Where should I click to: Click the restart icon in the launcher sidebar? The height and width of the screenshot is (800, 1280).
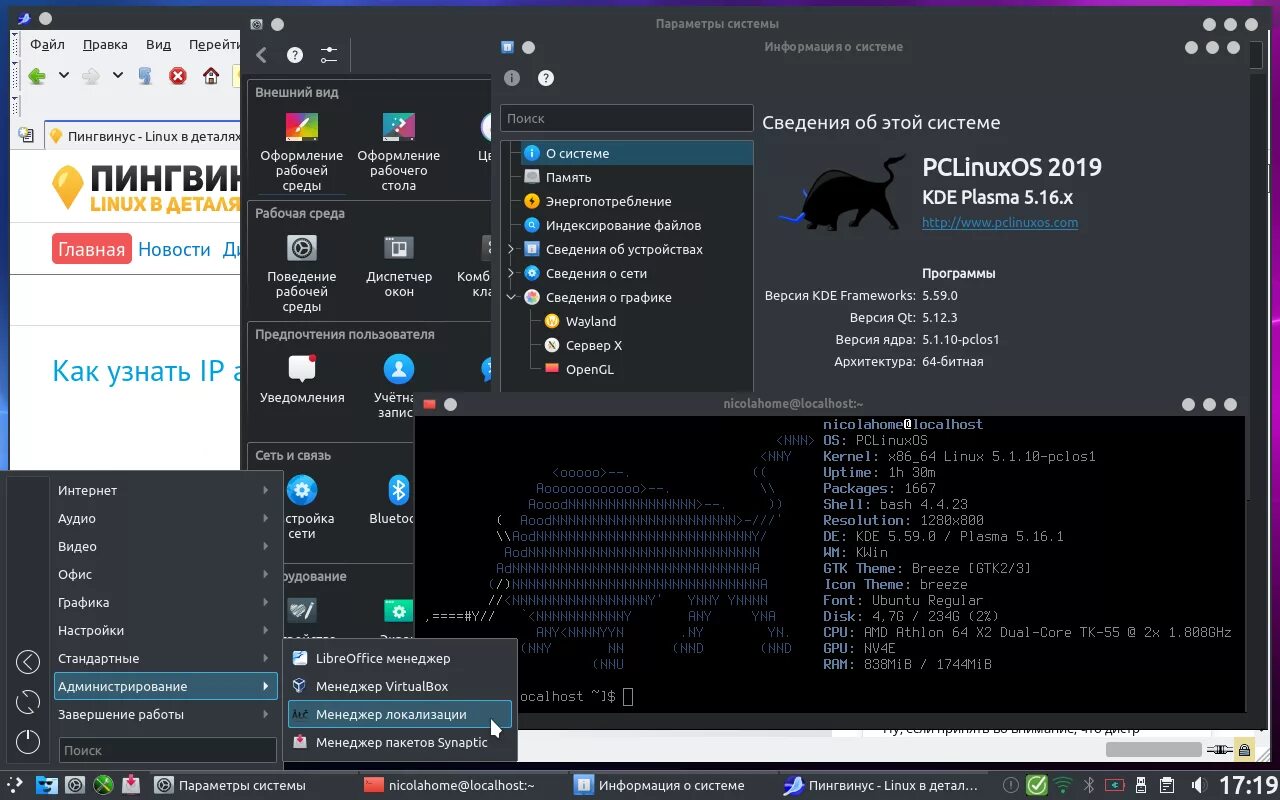pos(28,701)
